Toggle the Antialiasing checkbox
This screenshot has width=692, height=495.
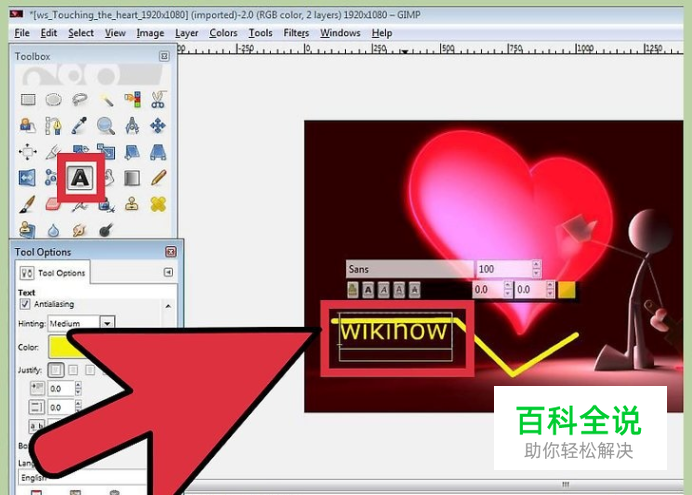[x=25, y=304]
